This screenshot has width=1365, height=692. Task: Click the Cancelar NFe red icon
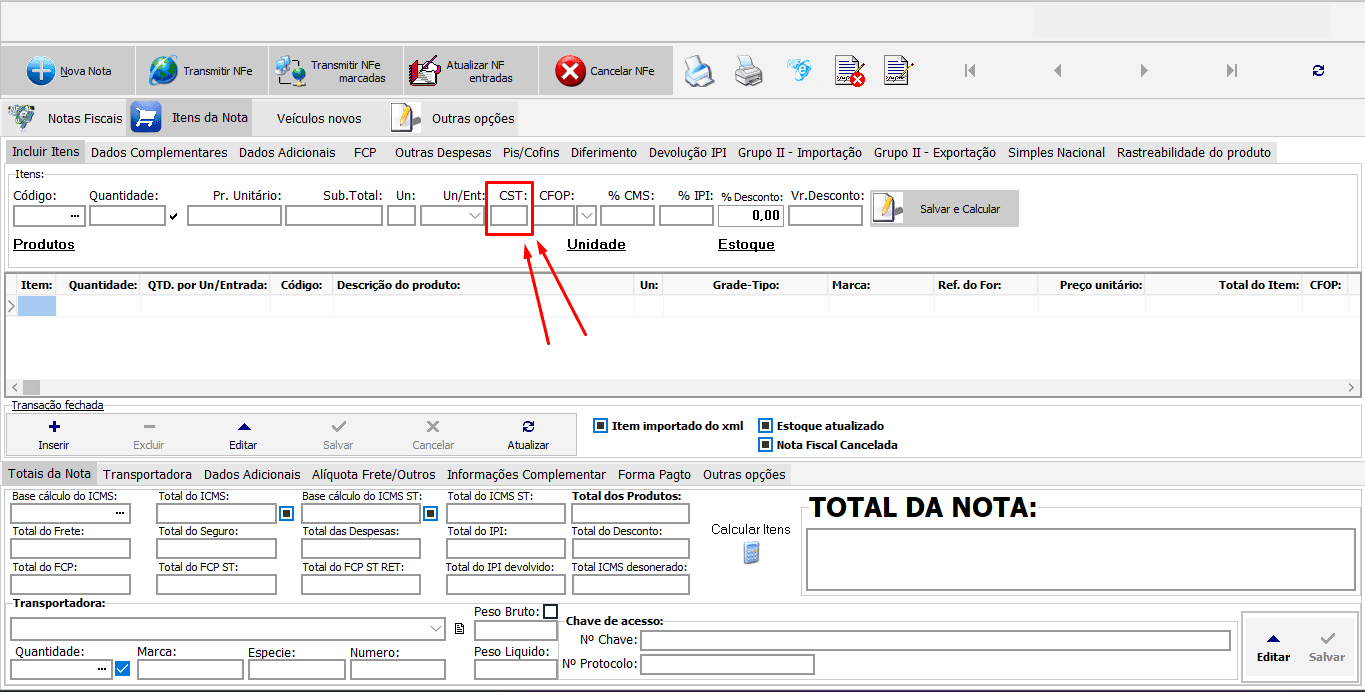coord(569,69)
